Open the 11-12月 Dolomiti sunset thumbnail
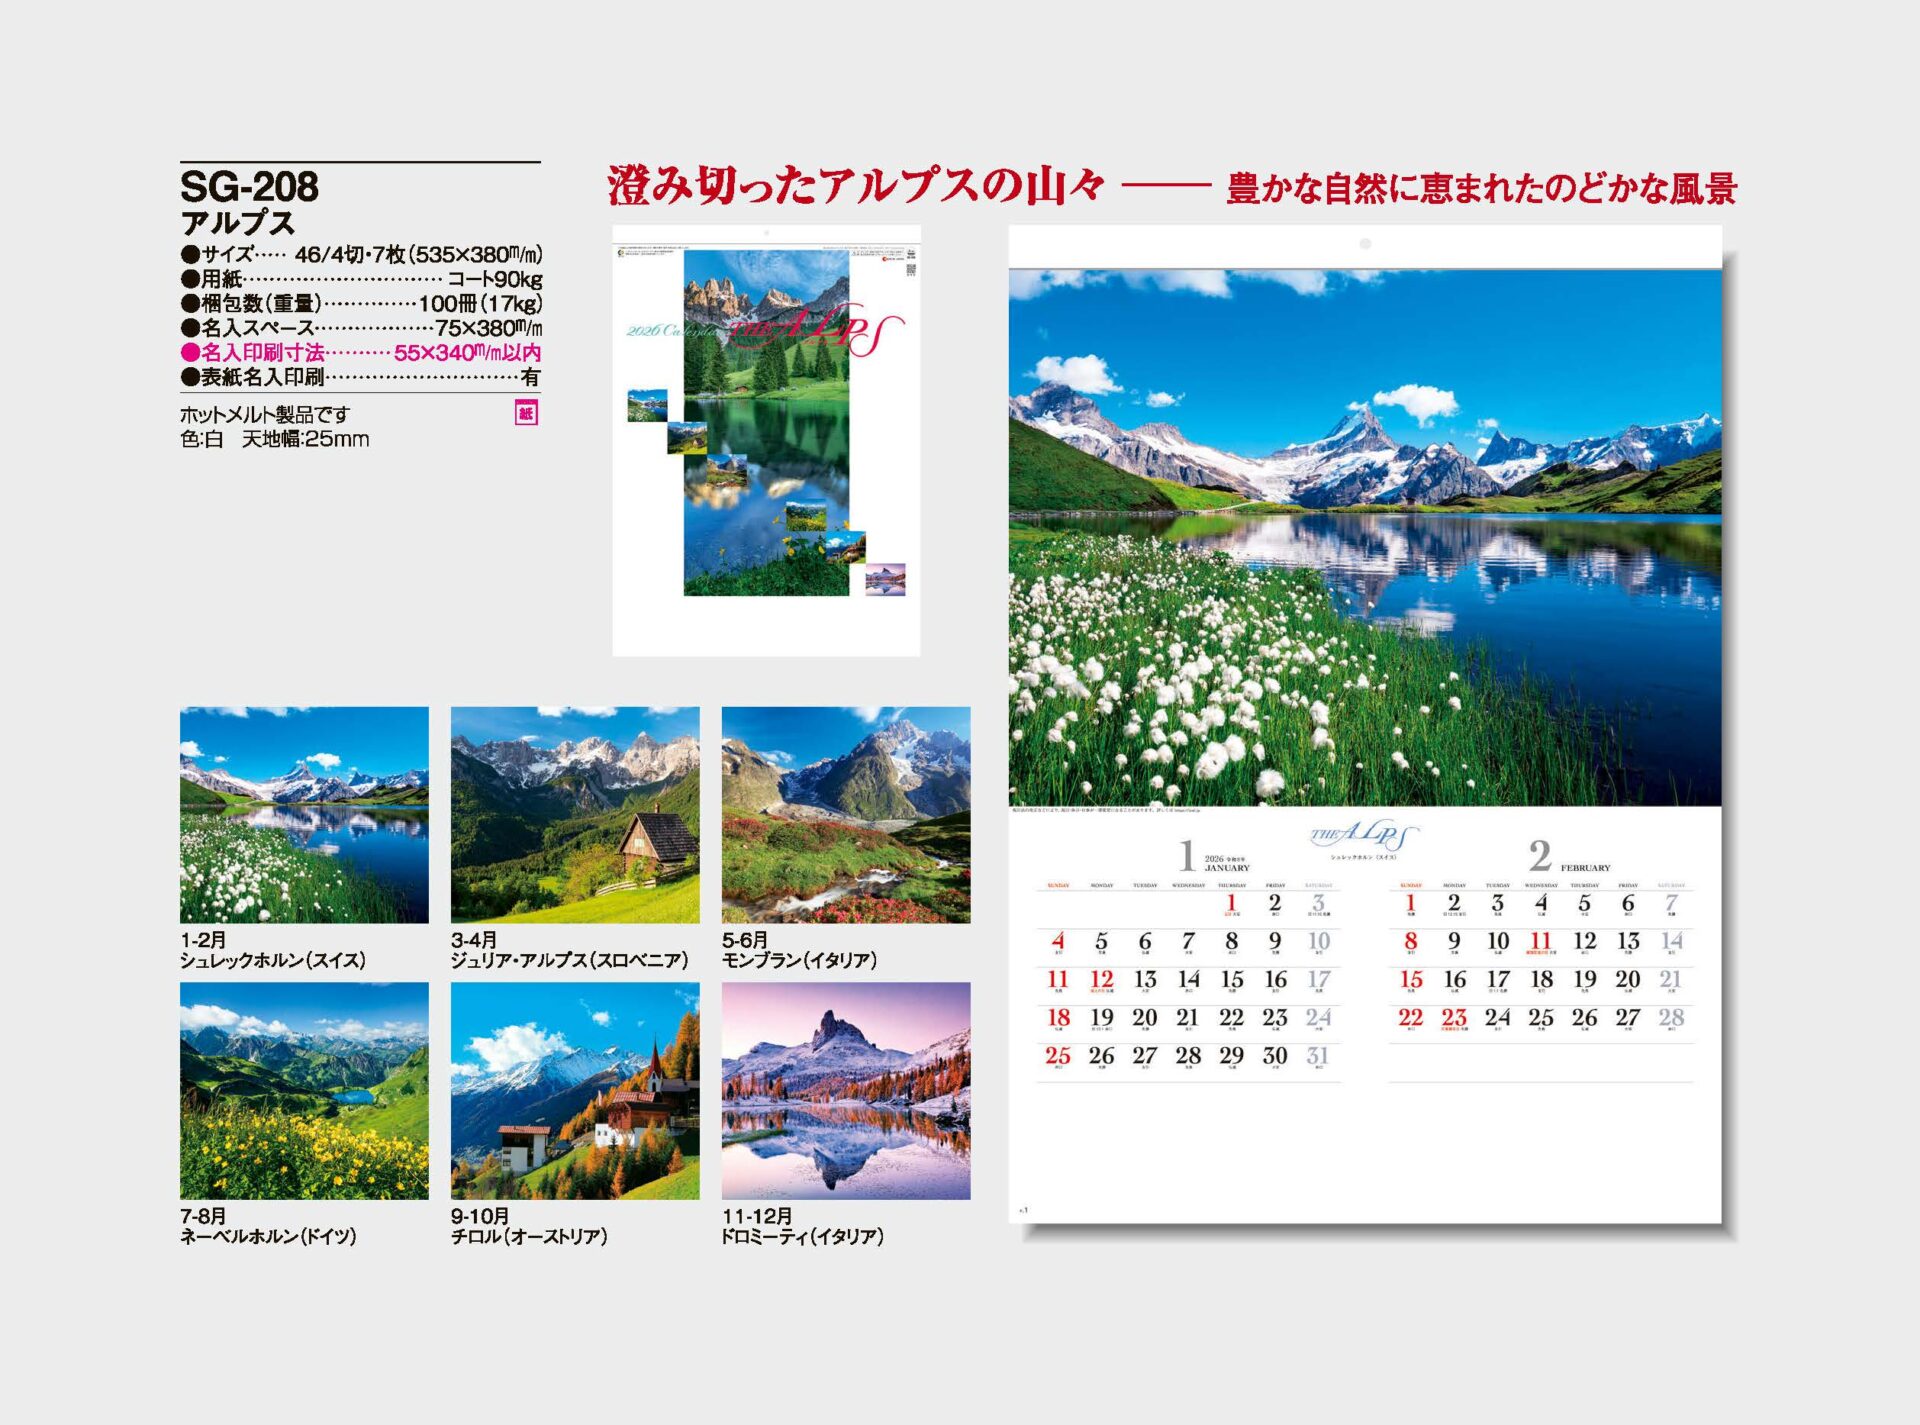This screenshot has height=1425, width=1920. 846,1090
